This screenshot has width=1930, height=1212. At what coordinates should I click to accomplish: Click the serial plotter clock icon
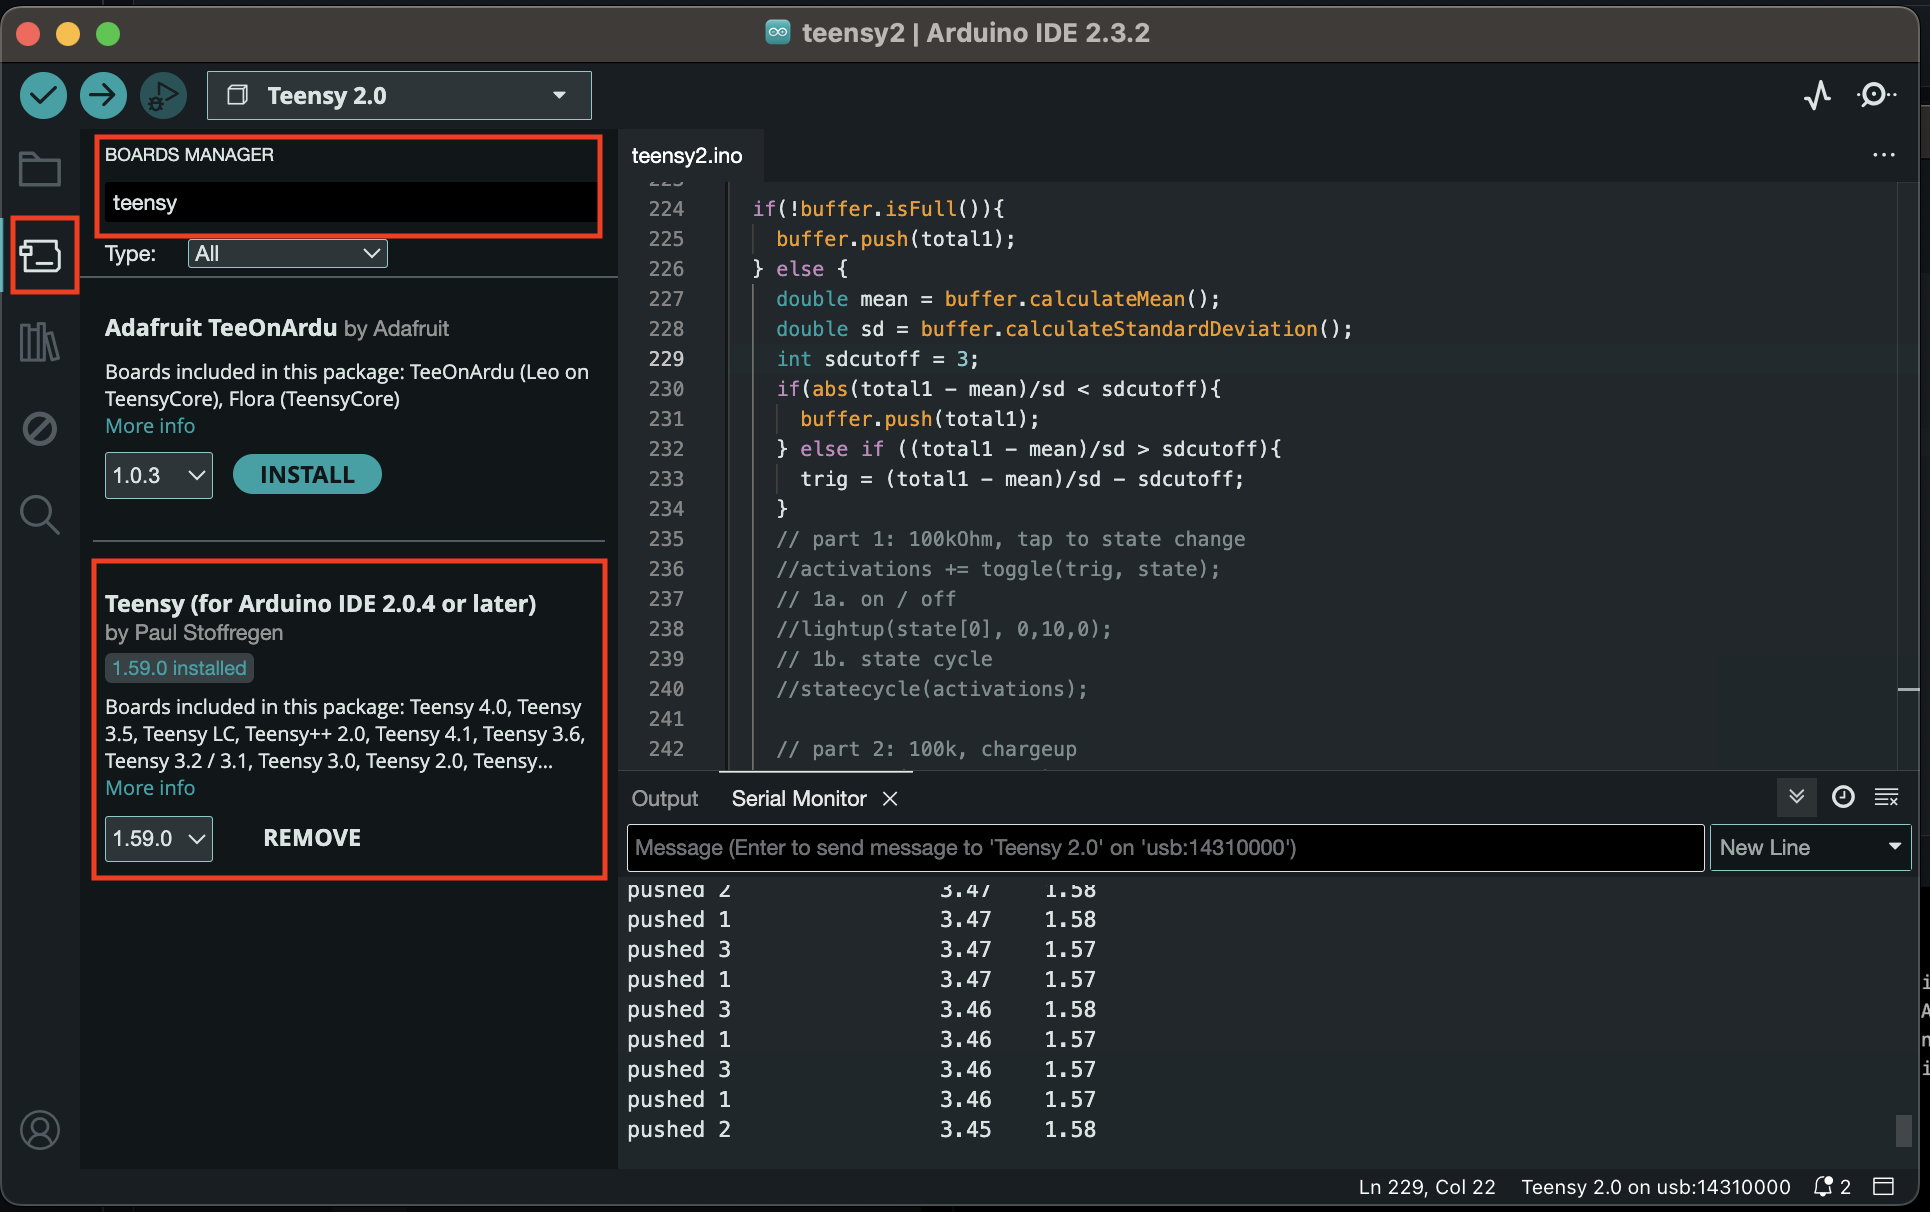point(1842,799)
